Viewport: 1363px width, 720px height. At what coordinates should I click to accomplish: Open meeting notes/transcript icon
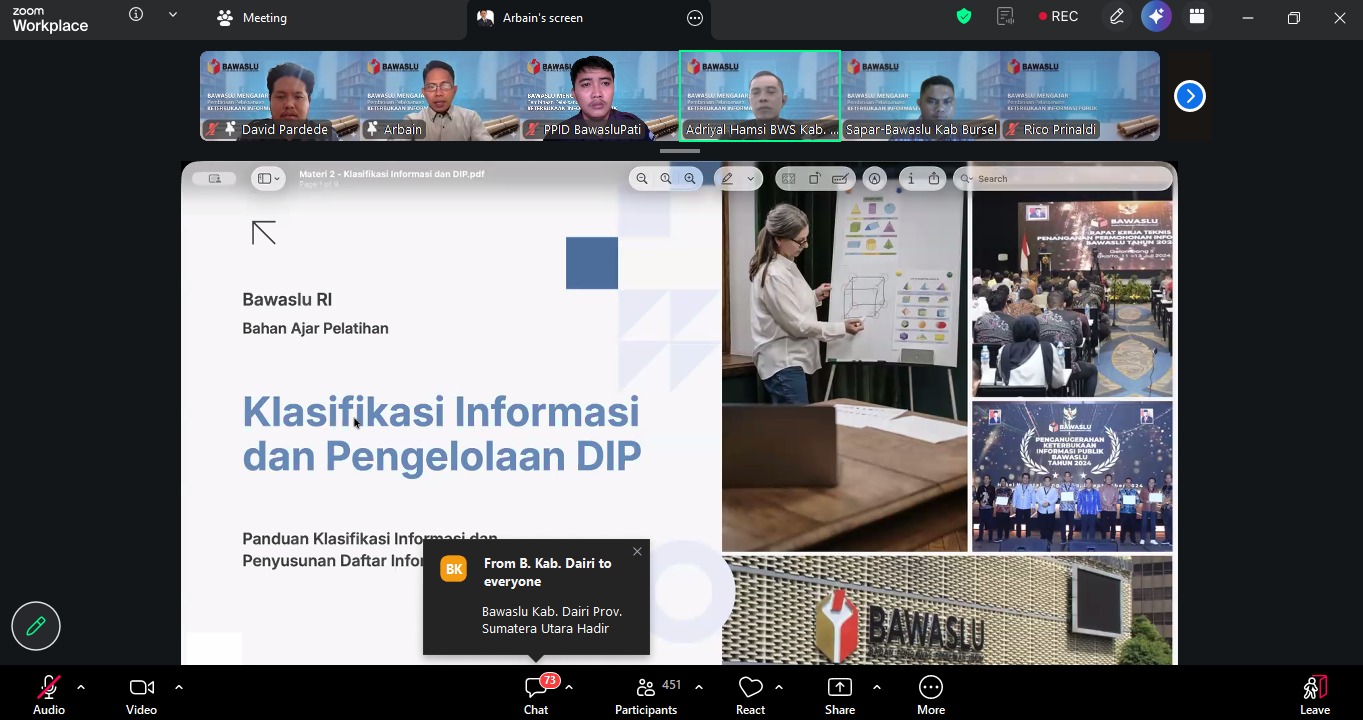coord(1006,16)
